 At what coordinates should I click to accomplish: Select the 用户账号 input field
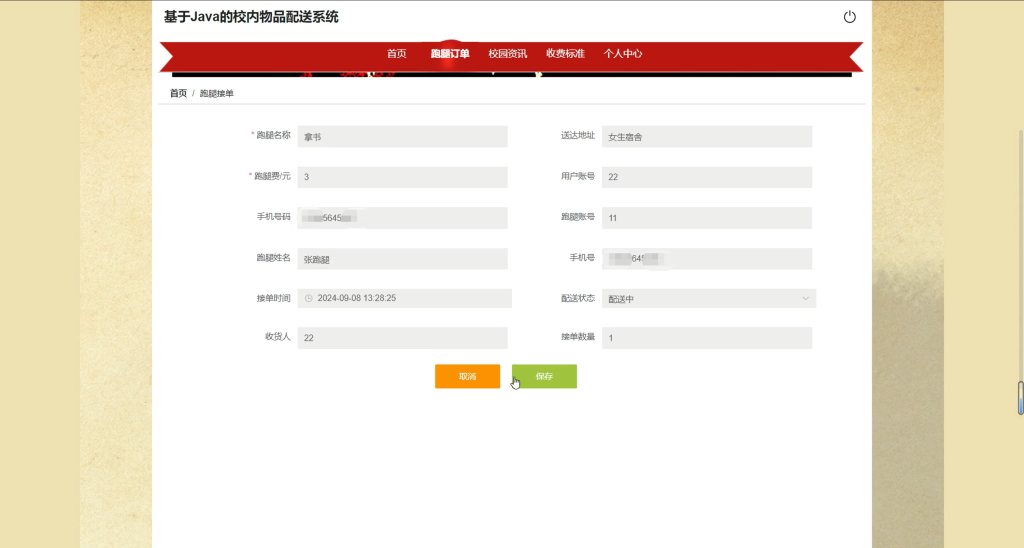[x=707, y=177]
